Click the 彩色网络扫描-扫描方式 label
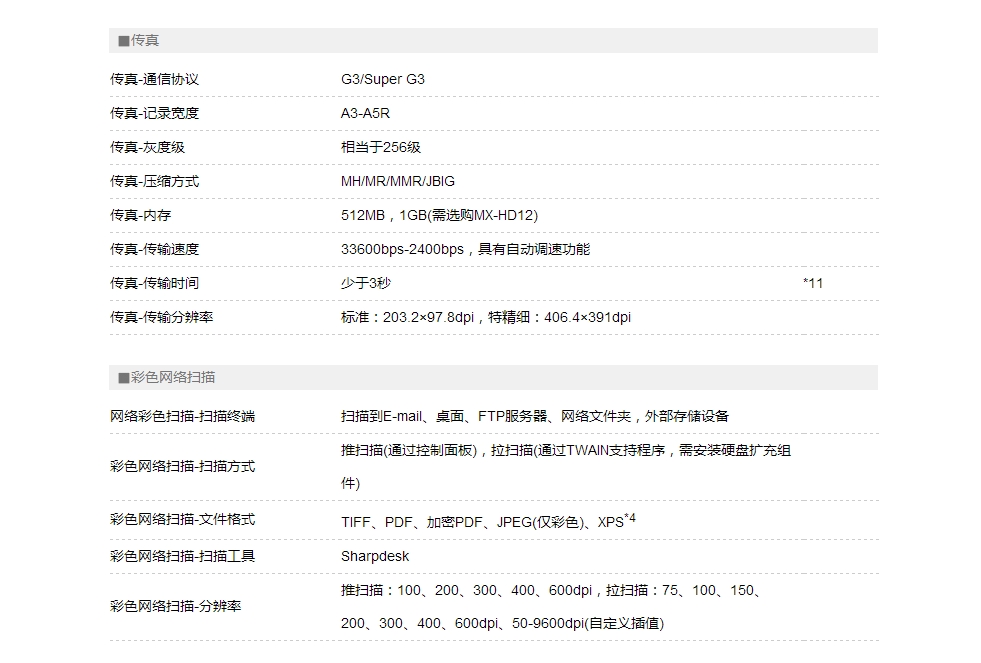The image size is (981, 663). [182, 466]
